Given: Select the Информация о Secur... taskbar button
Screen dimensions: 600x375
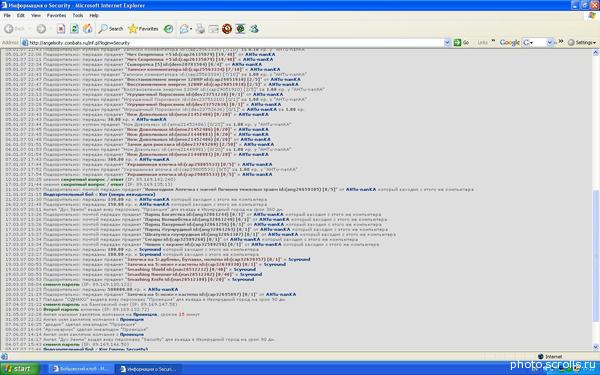Looking at the screenshot, I should [149, 369].
